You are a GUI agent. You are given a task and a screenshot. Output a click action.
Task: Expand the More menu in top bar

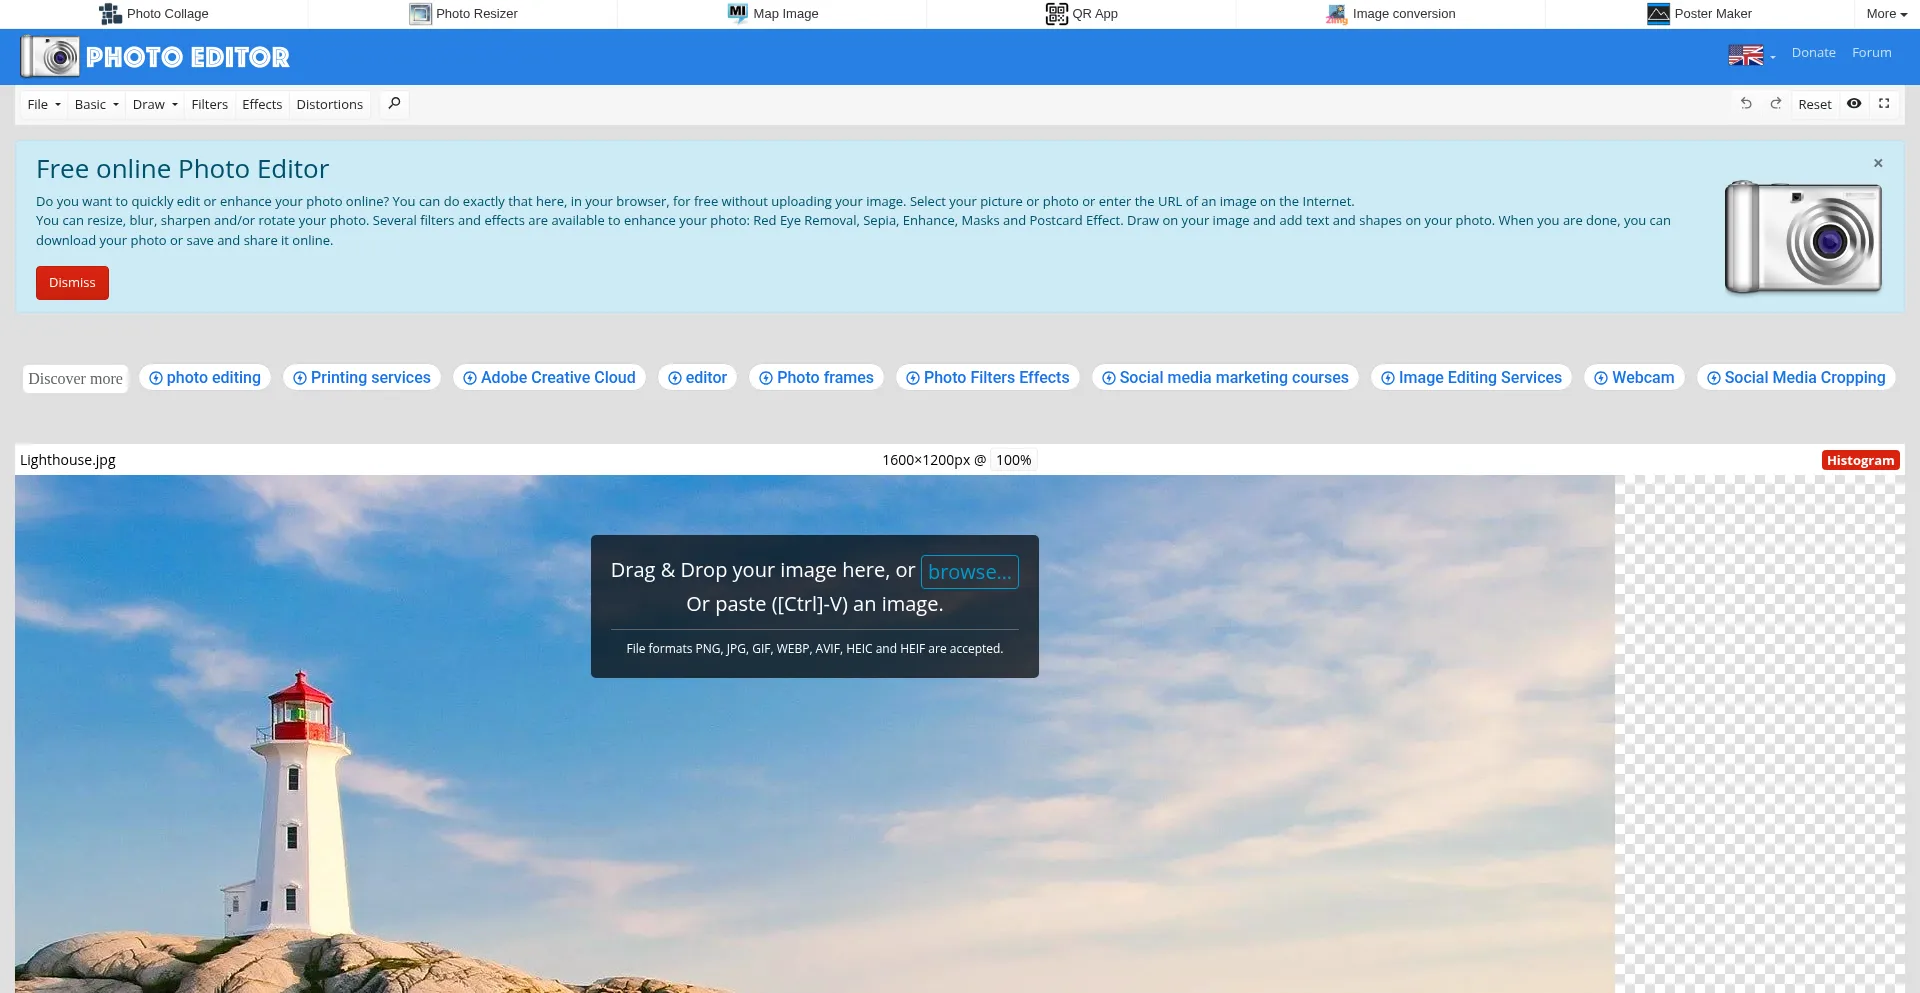click(x=1886, y=14)
